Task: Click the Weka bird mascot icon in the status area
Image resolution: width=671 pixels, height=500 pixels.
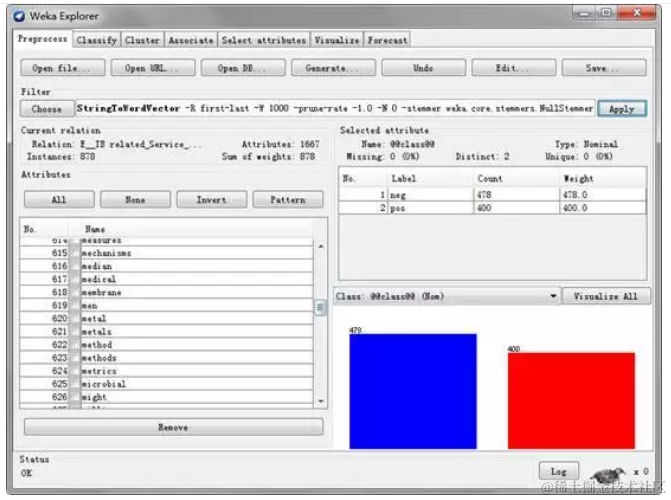Action: click(607, 475)
